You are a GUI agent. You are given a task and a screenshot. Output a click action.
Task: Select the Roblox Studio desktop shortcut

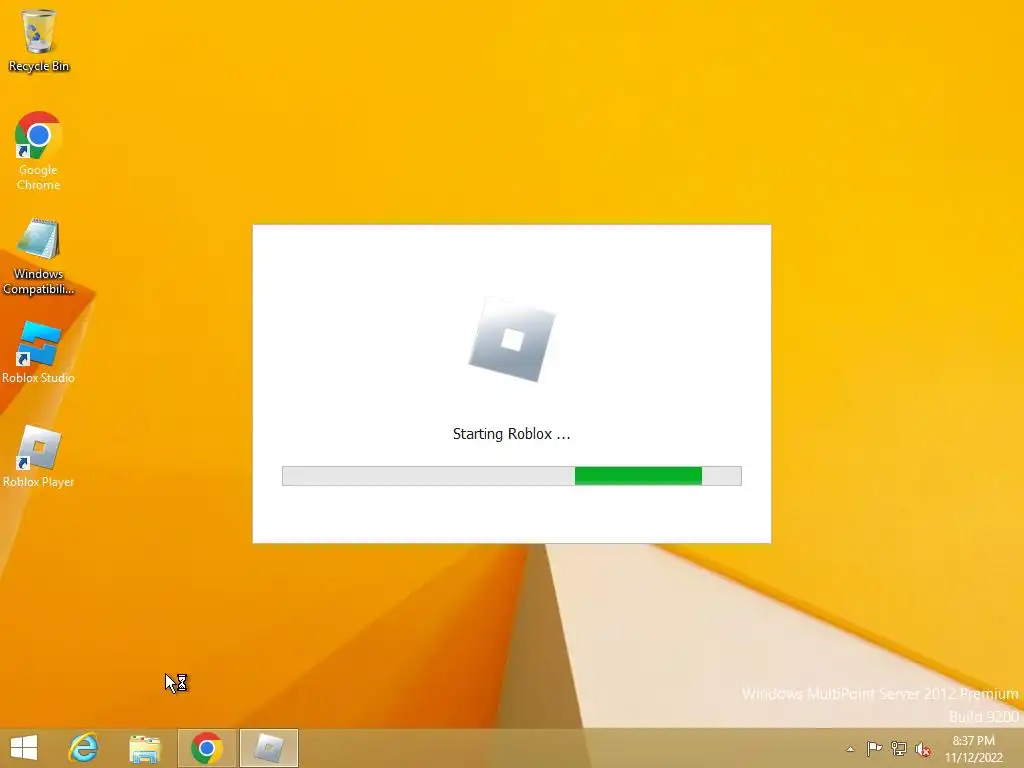(x=39, y=353)
